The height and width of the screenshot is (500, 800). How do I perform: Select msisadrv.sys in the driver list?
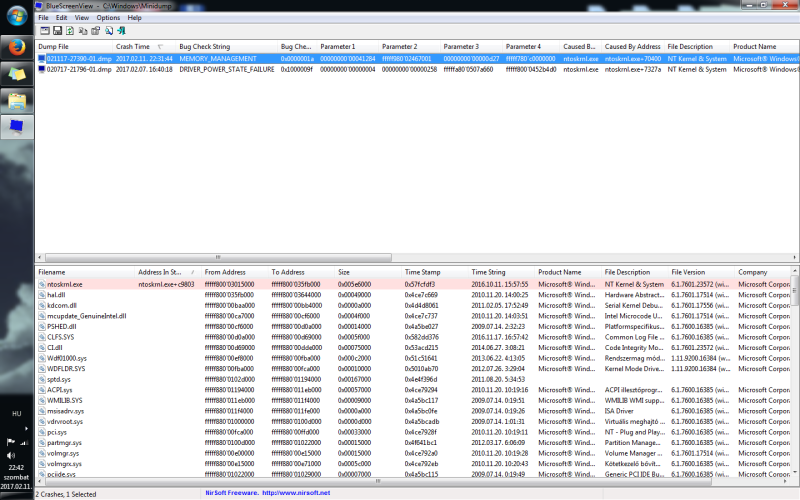[x=65, y=411]
